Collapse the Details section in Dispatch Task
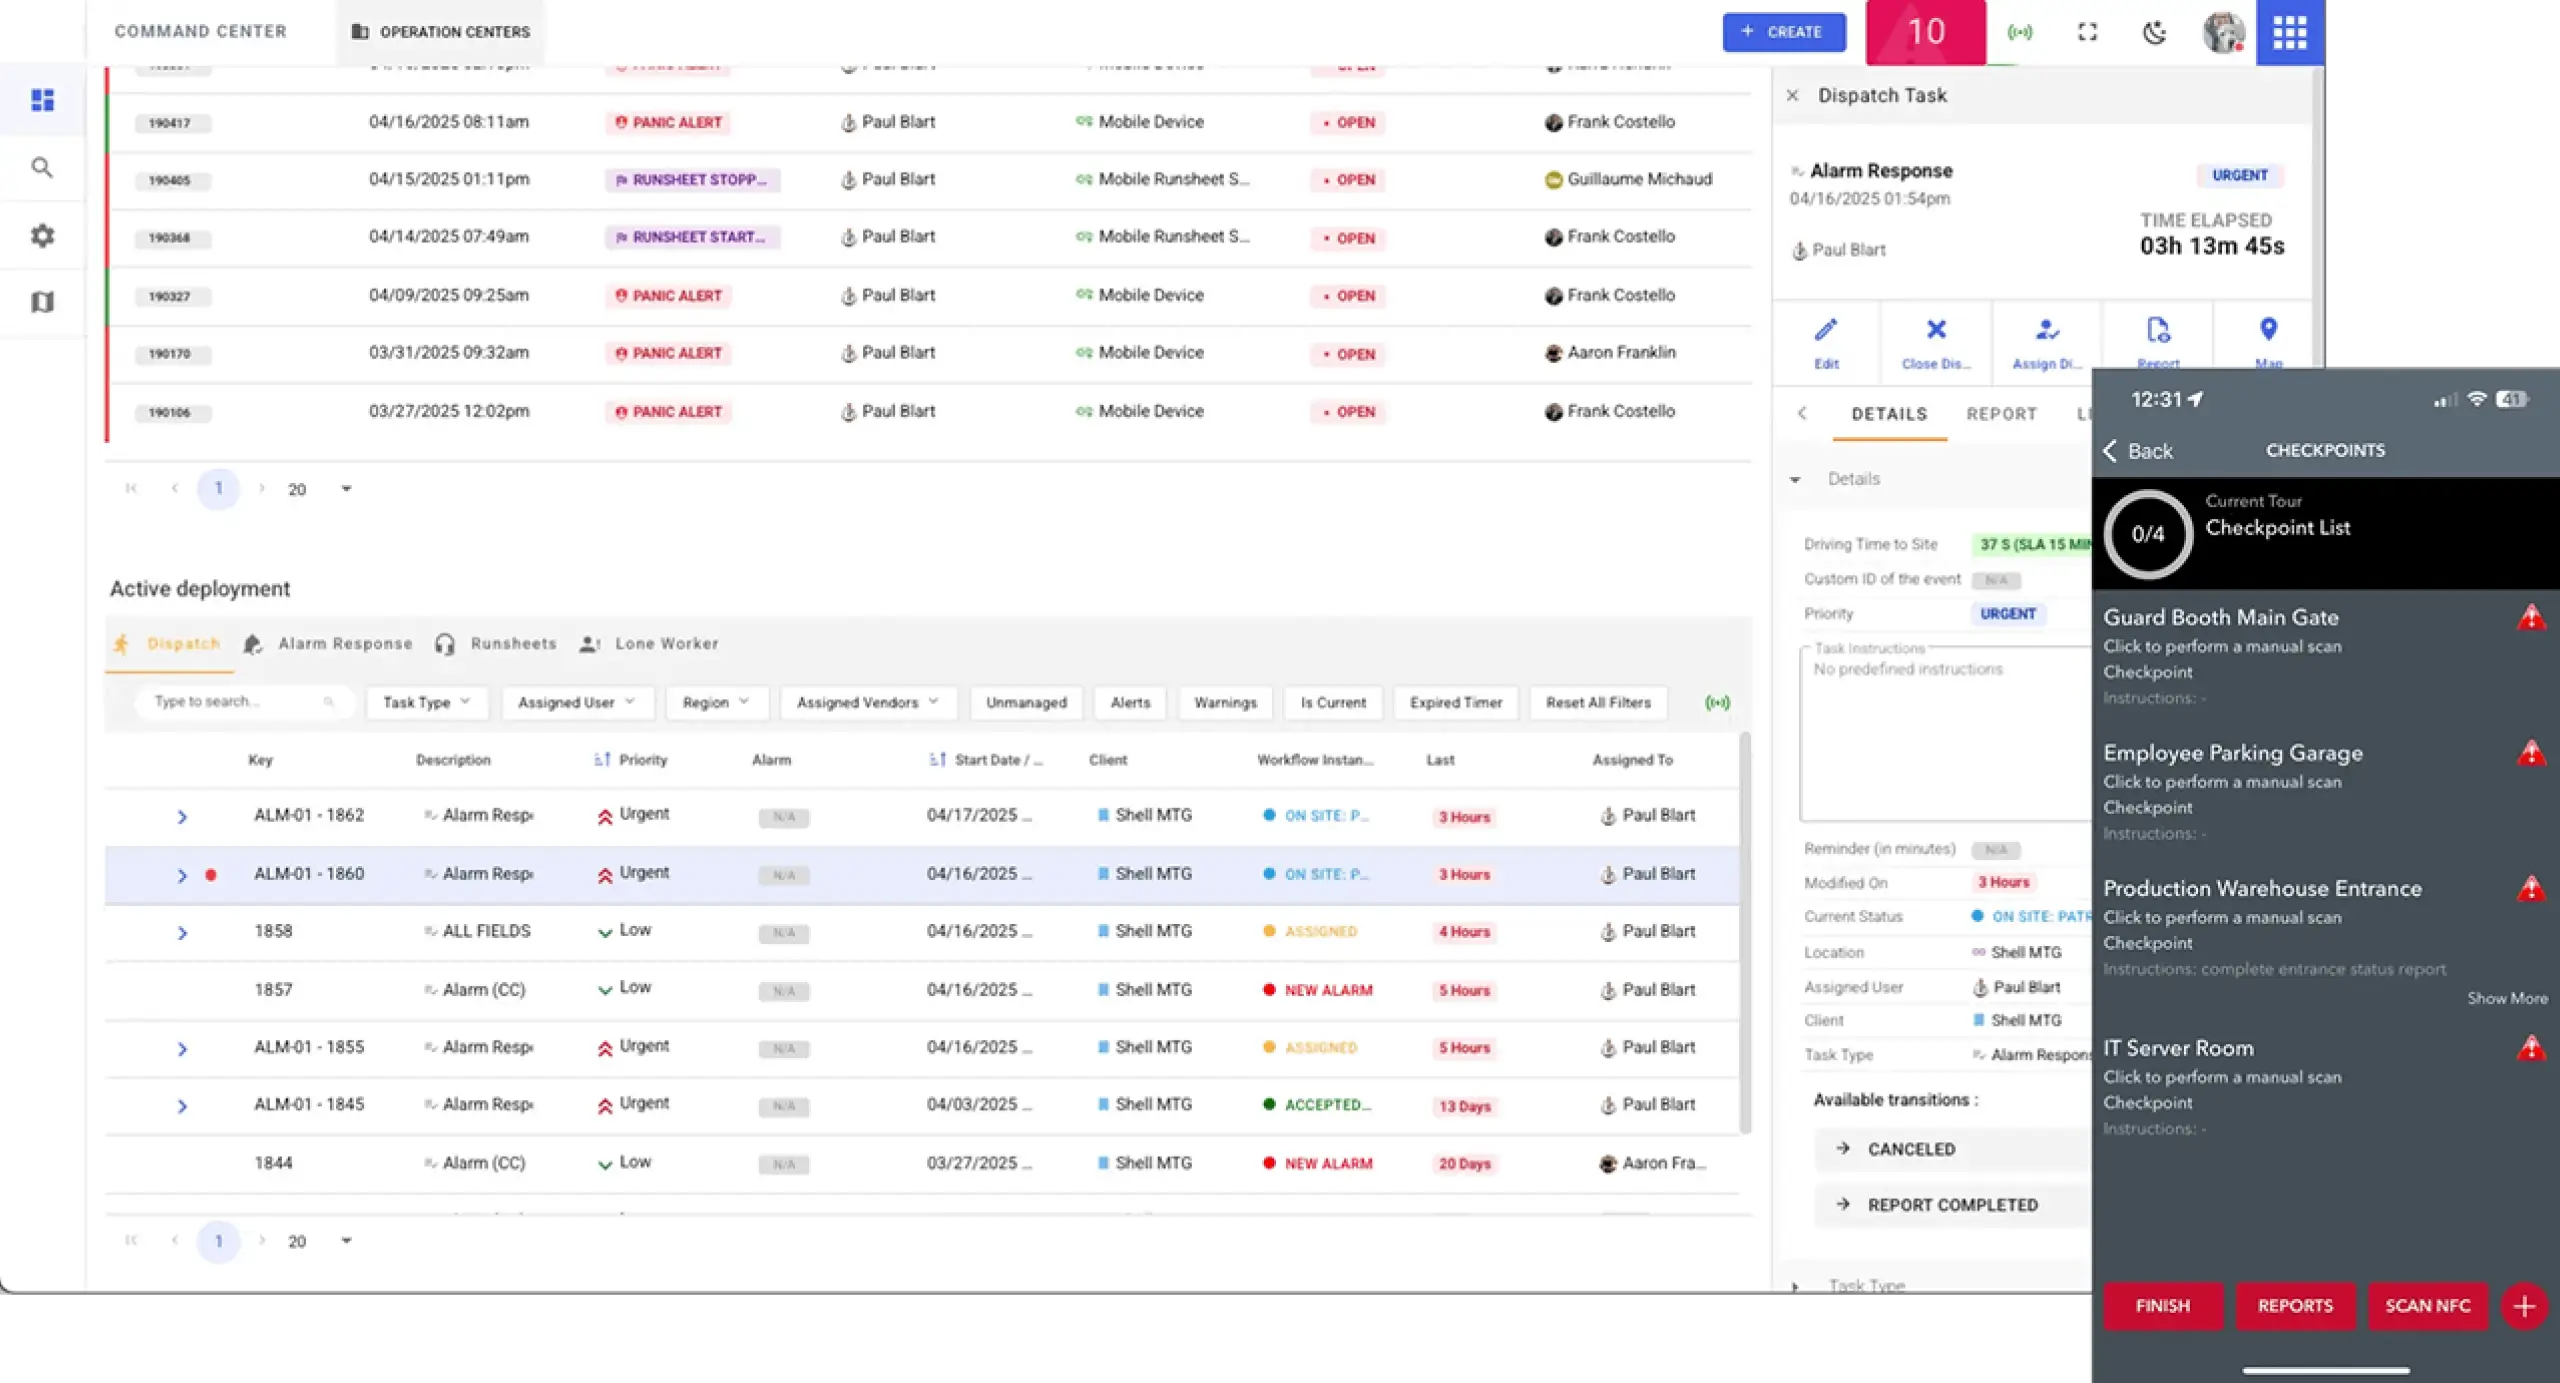 tap(1795, 479)
